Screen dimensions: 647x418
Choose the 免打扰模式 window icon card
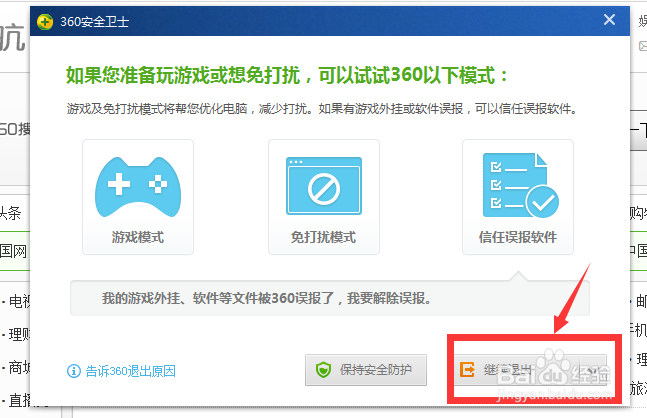pyautogui.click(x=324, y=197)
